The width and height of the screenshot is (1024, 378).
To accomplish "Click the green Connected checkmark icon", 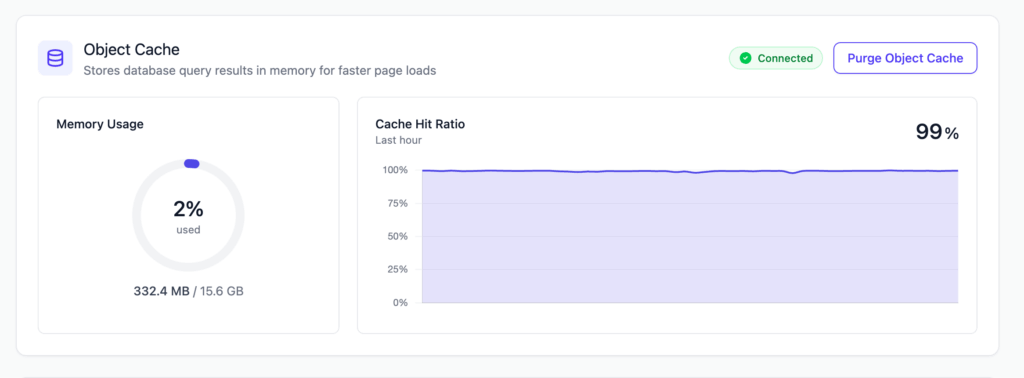I will (x=745, y=58).
